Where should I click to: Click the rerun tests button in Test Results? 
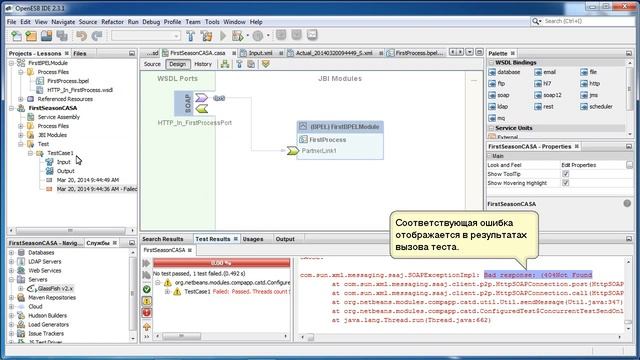point(147,263)
